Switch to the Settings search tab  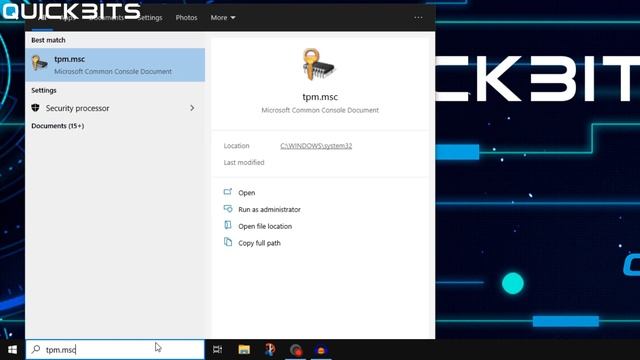point(150,18)
